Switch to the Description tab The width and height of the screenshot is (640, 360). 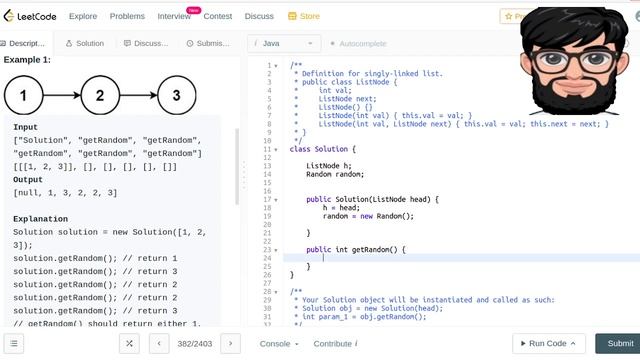pos(23,43)
